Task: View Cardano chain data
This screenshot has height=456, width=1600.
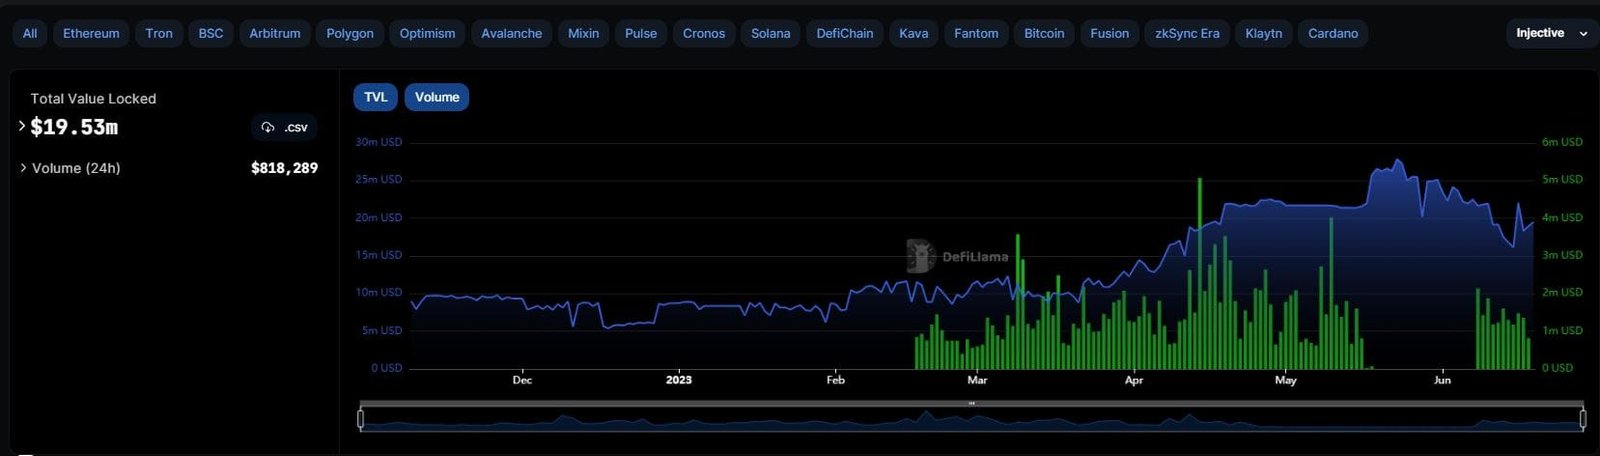Action: 1333,33
